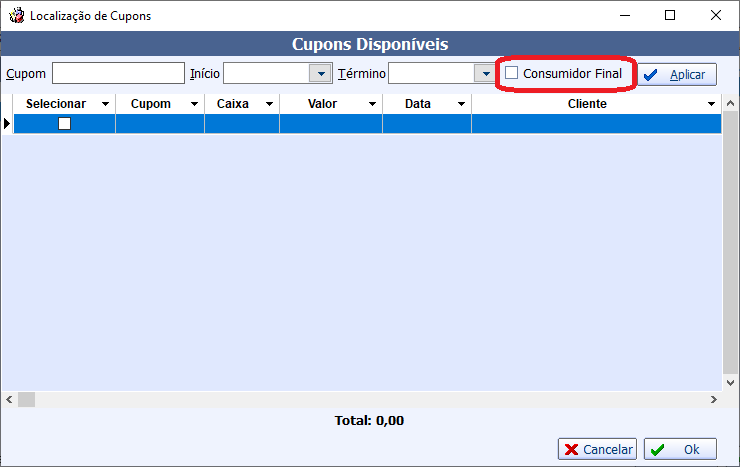Maximize the Localização de Cupons window
The image size is (740, 467).
pyautogui.click(x=670, y=16)
